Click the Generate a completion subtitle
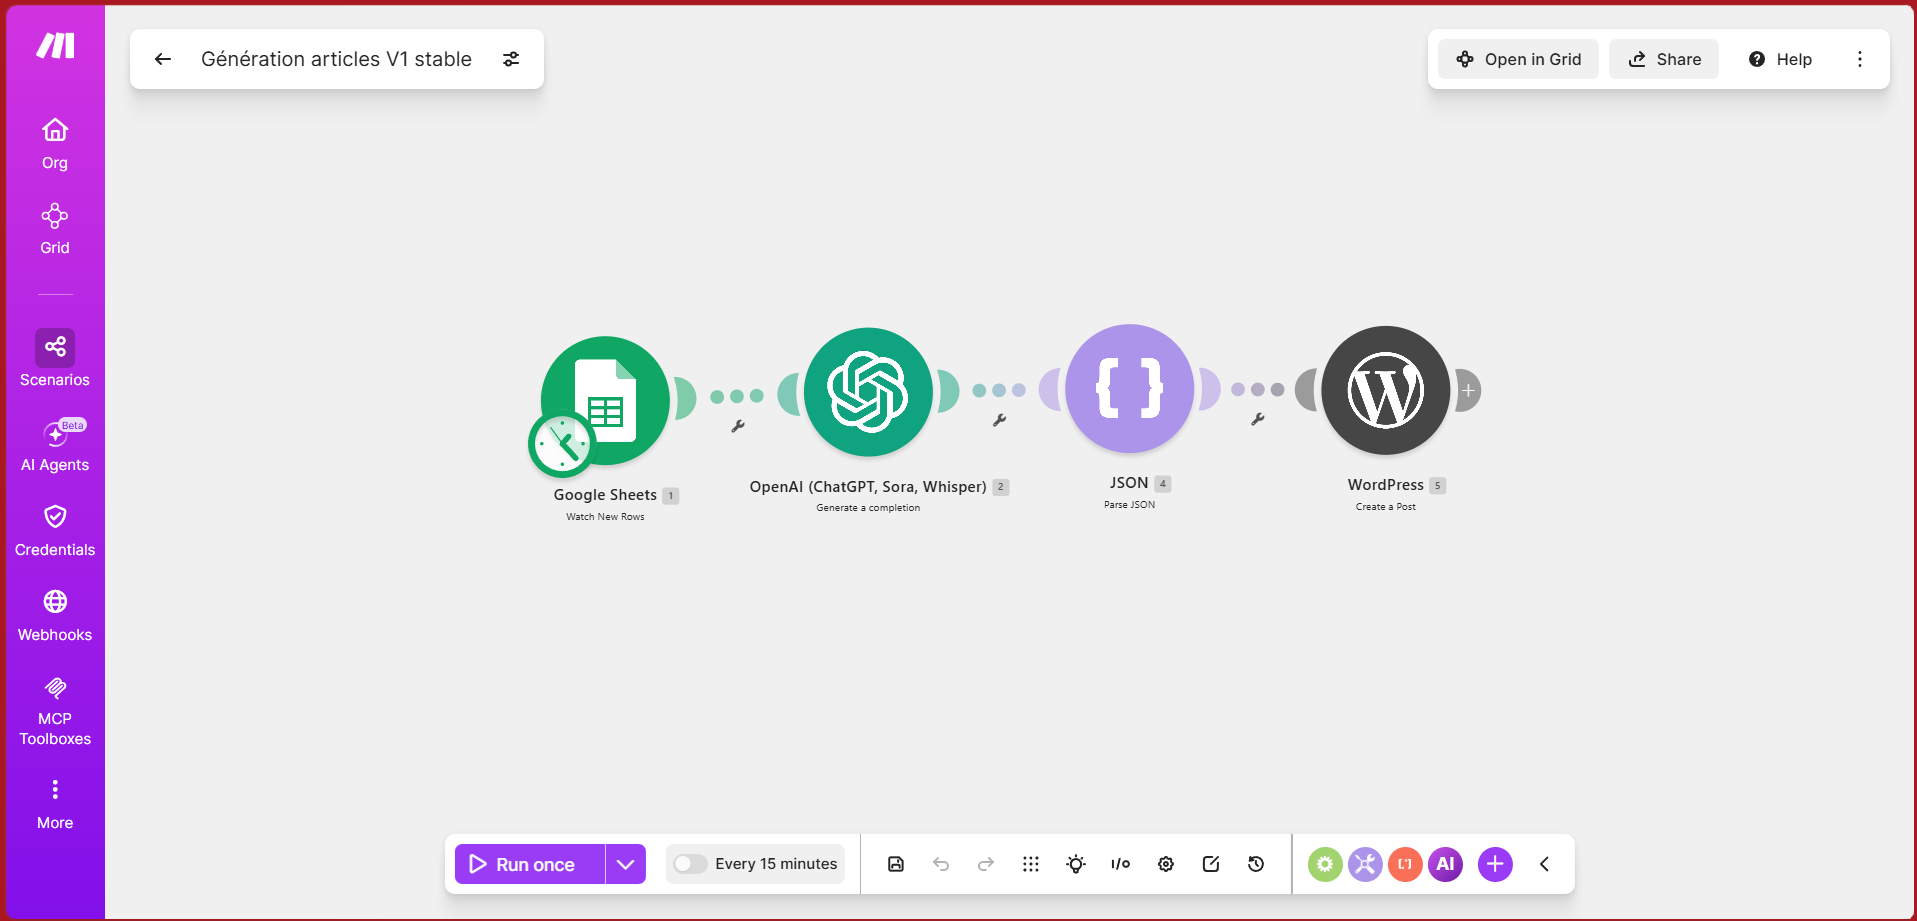Viewport: 1917px width, 921px height. (868, 508)
